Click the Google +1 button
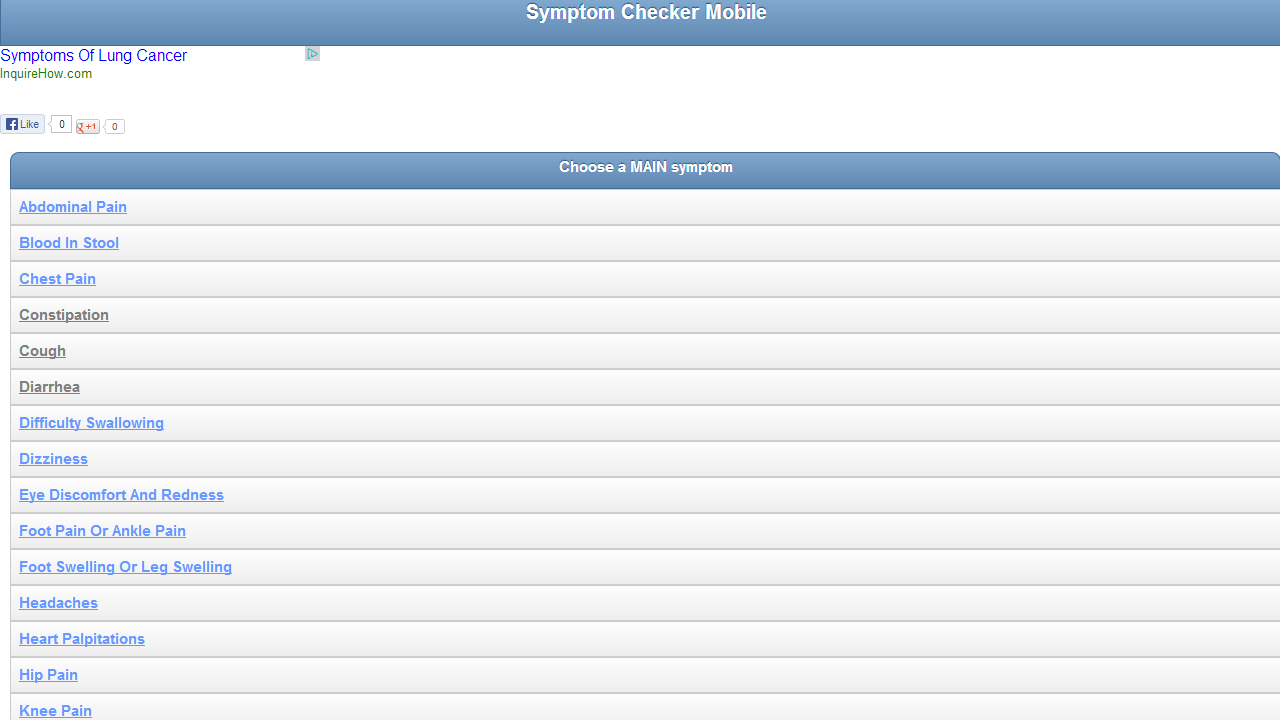Image resolution: width=1280 pixels, height=720 pixels. tap(88, 126)
